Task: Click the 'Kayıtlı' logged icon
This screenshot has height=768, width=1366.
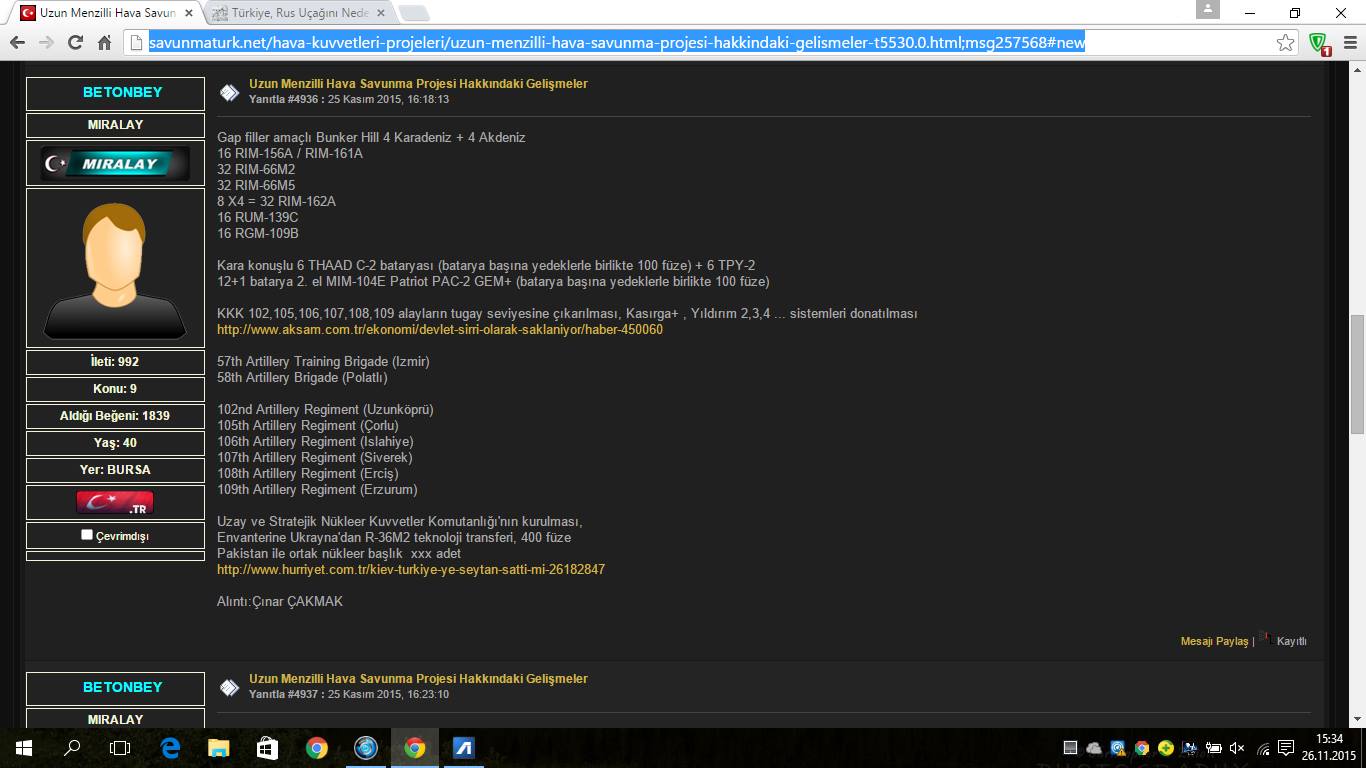Action: point(1266,638)
